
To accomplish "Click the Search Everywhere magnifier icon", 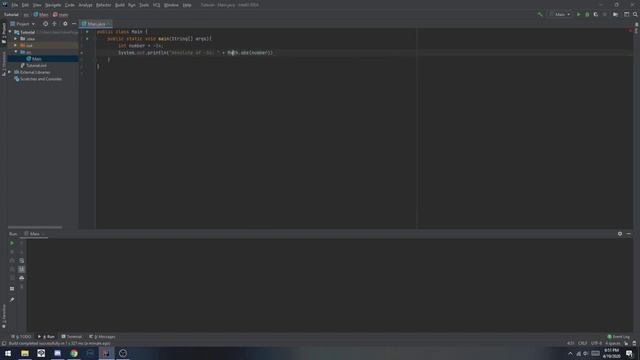I will [x=635, y=14].
